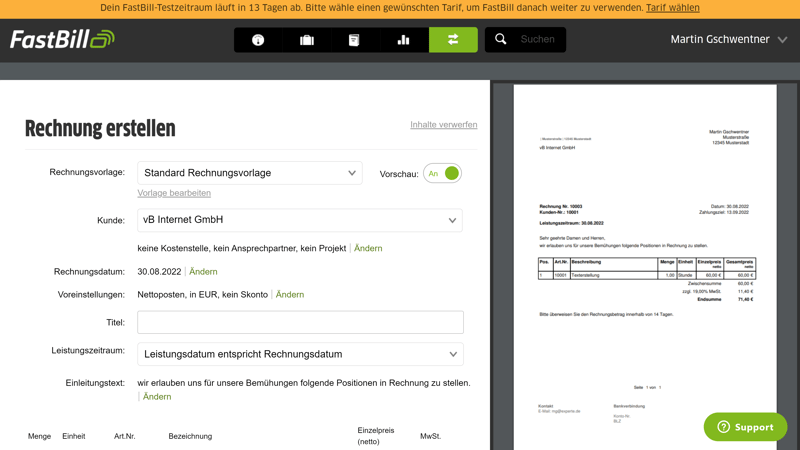Open the info dashboard icon in navbar
800x450 pixels.
pyautogui.click(x=258, y=40)
